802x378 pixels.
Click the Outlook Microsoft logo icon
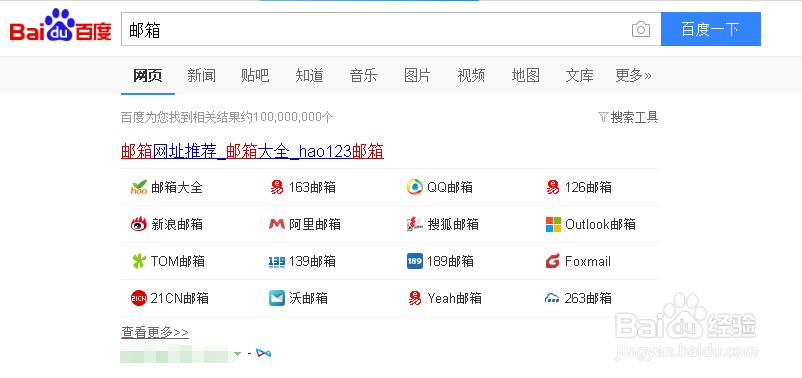(x=553, y=224)
